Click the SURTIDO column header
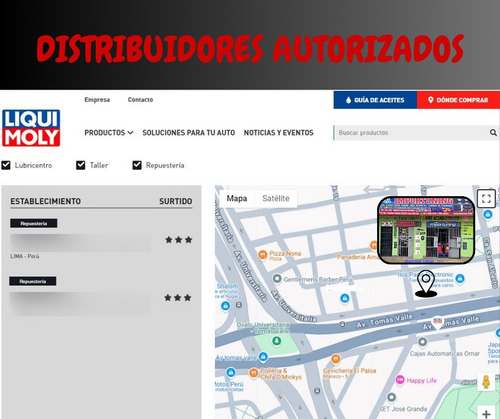The image size is (500, 419). [x=176, y=201]
